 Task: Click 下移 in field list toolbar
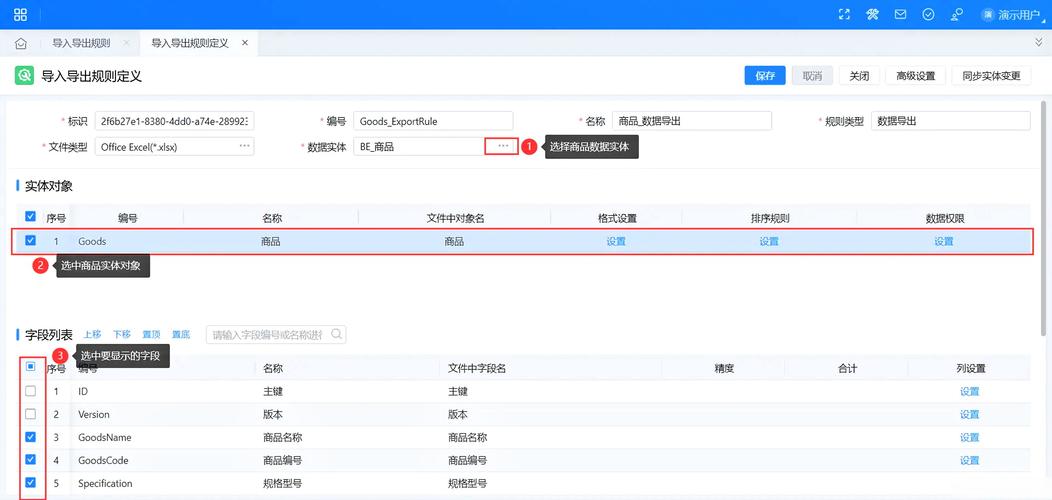pyautogui.click(x=121, y=334)
